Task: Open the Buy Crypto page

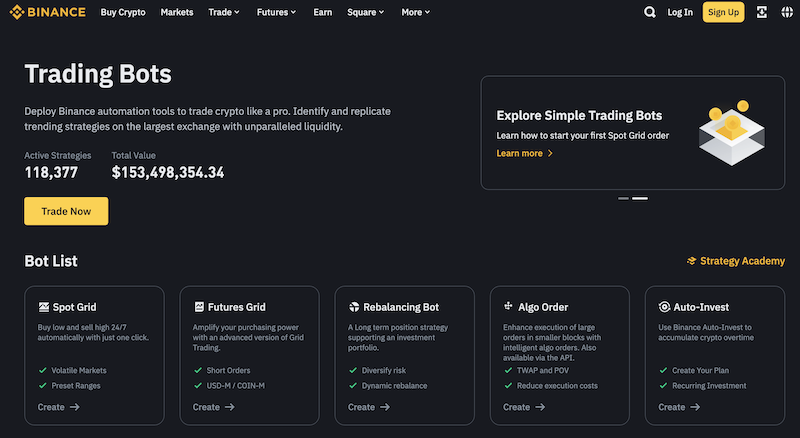Action: [x=123, y=12]
